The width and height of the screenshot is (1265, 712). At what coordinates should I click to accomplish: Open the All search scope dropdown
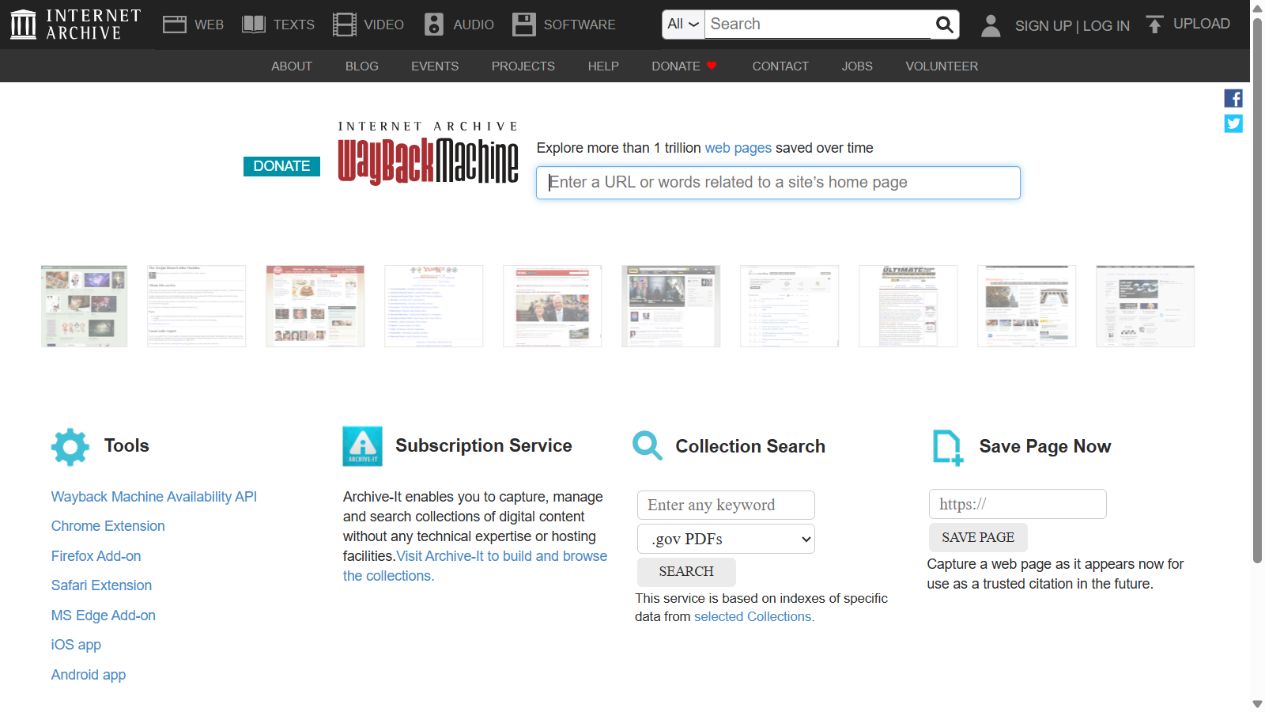coord(684,24)
